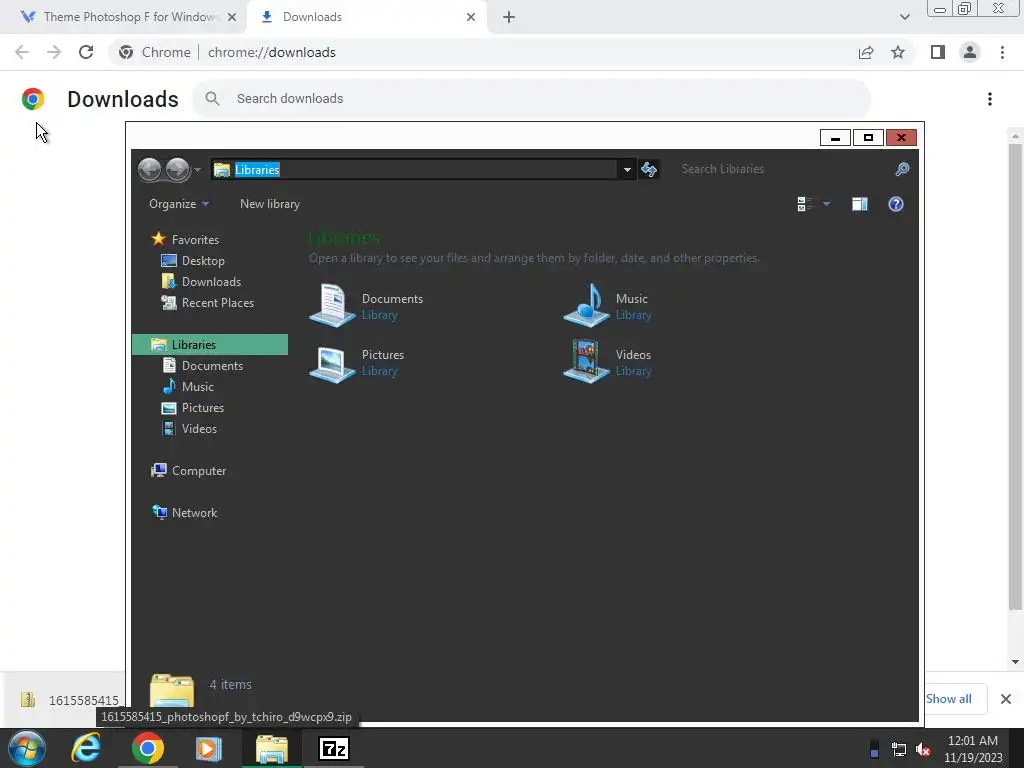Select Network in the navigation pane
Image resolution: width=1024 pixels, height=768 pixels.
(194, 513)
